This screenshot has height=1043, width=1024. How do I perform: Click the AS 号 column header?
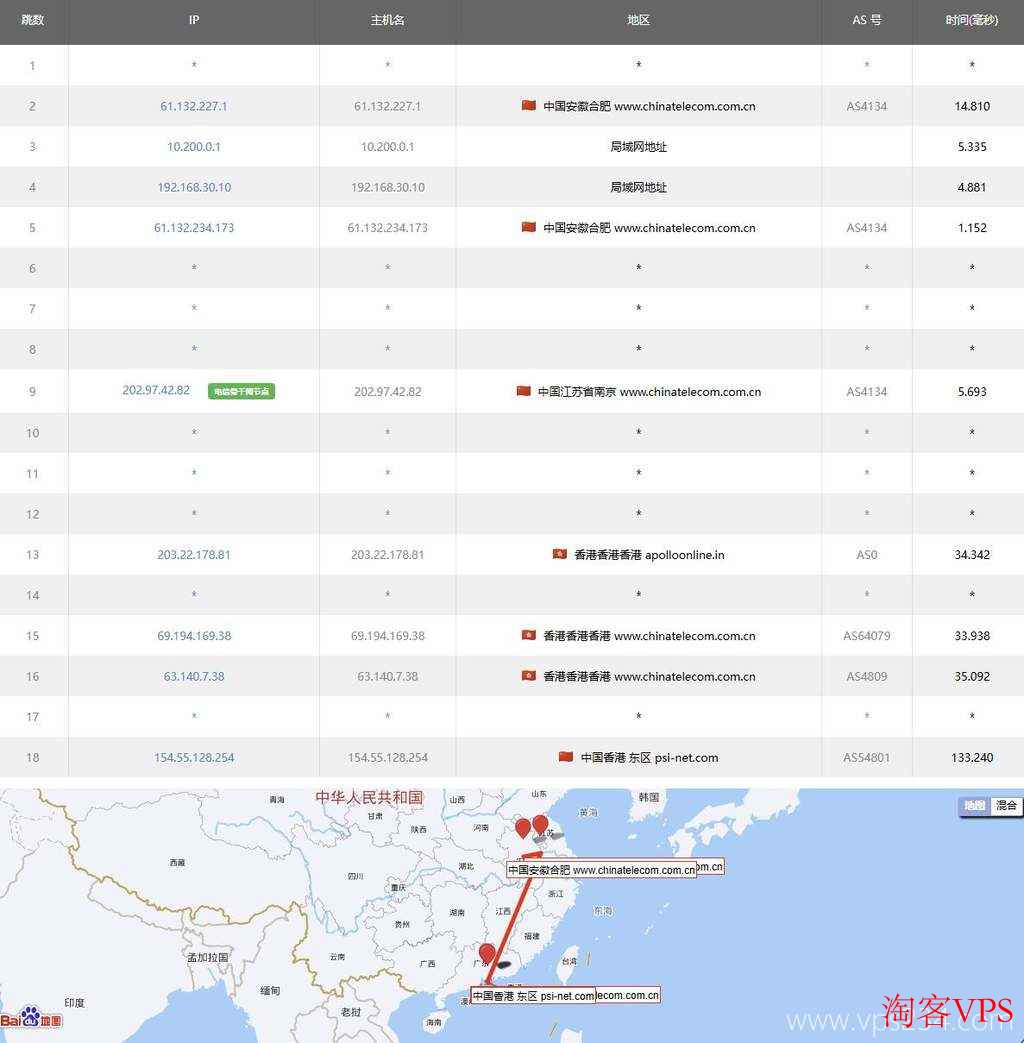click(866, 20)
